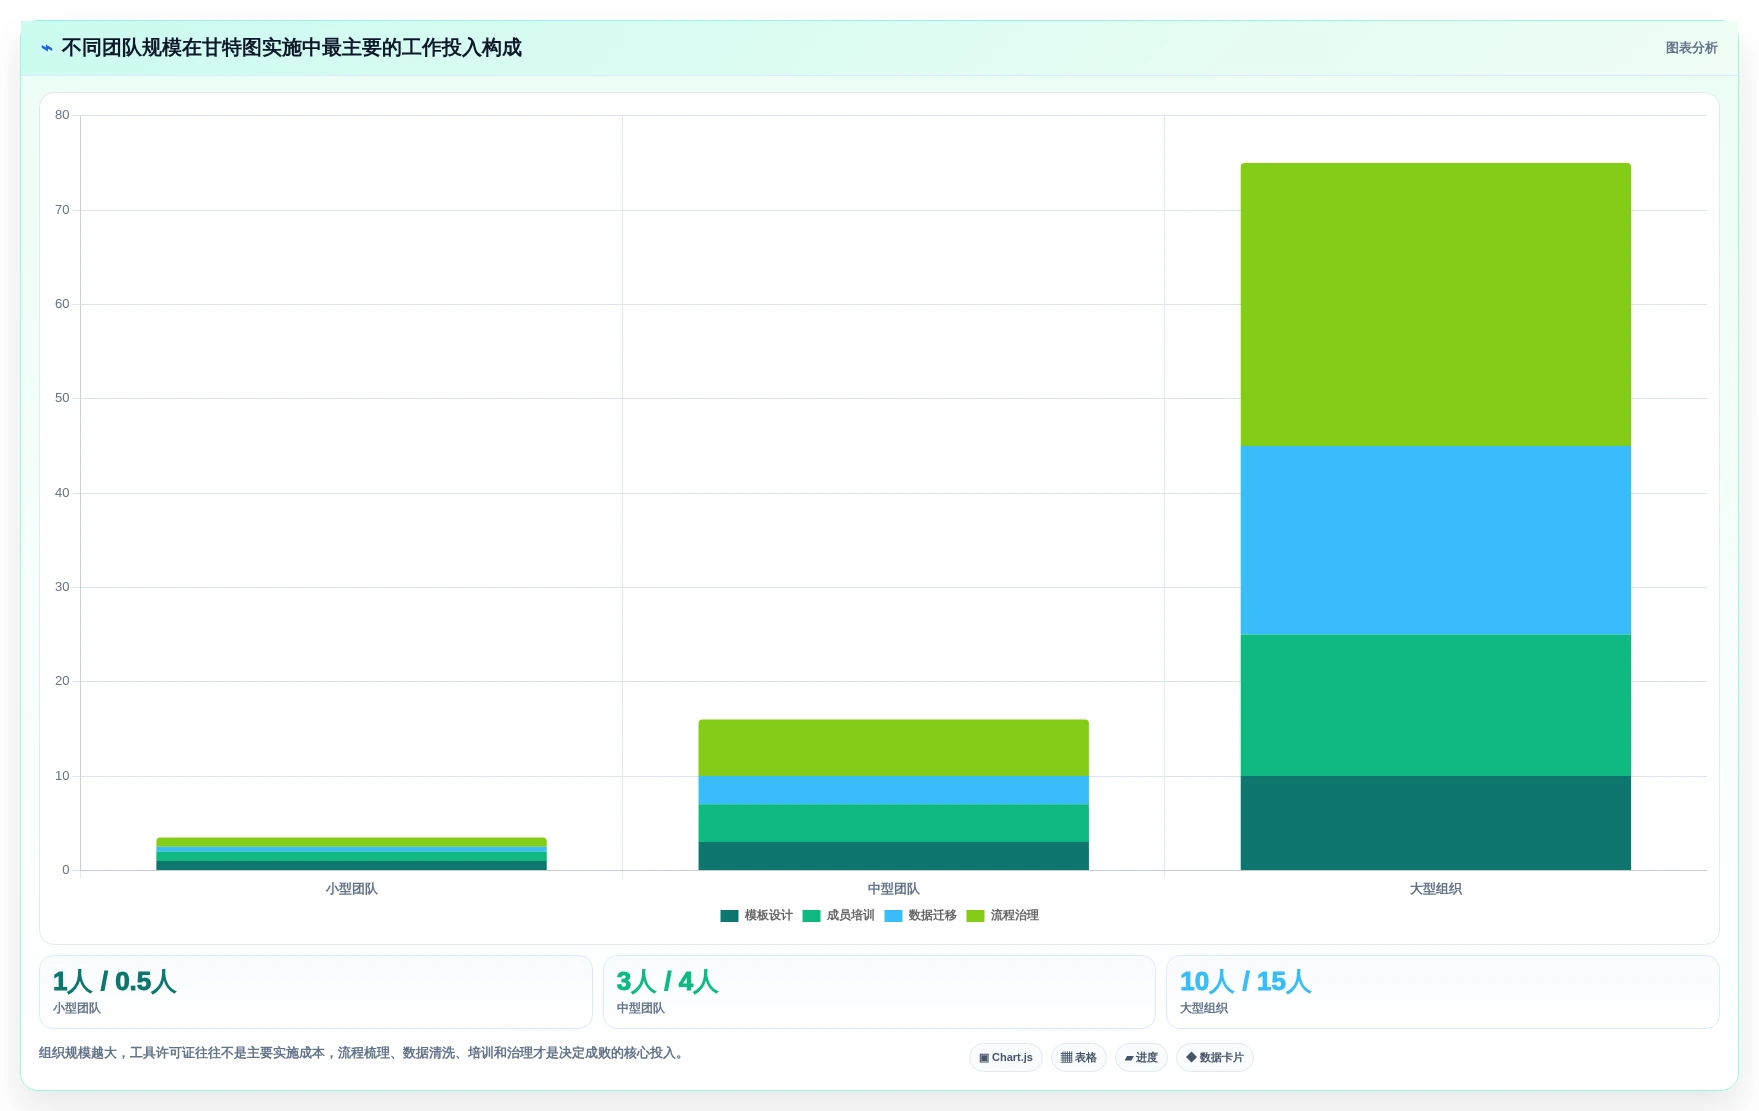The image size is (1759, 1111).
Task: Click the 成员培训 legend label text
Action: point(850,916)
